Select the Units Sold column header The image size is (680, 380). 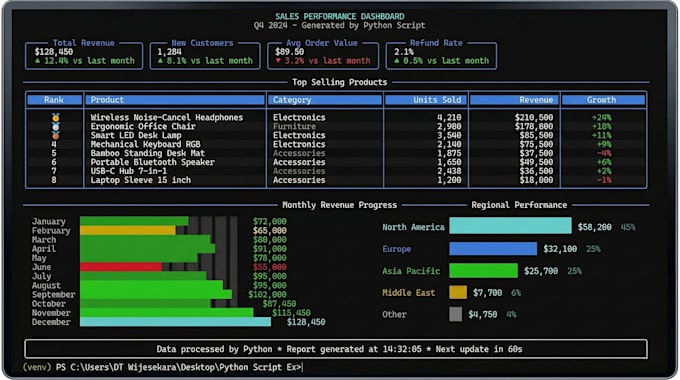click(x=426, y=100)
